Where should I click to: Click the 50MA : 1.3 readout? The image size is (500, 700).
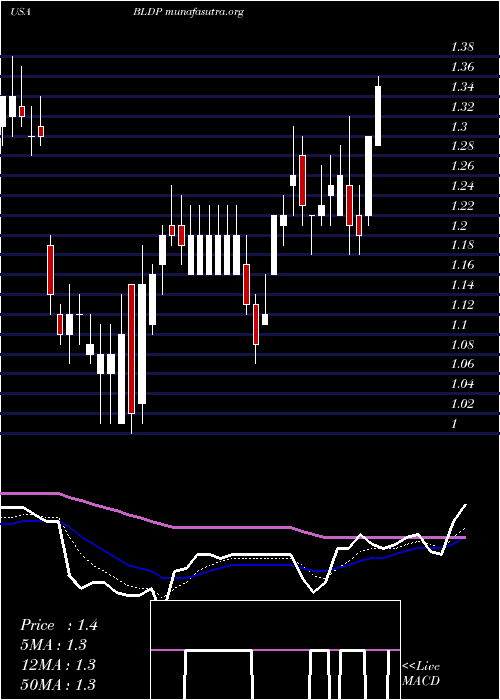(58, 684)
